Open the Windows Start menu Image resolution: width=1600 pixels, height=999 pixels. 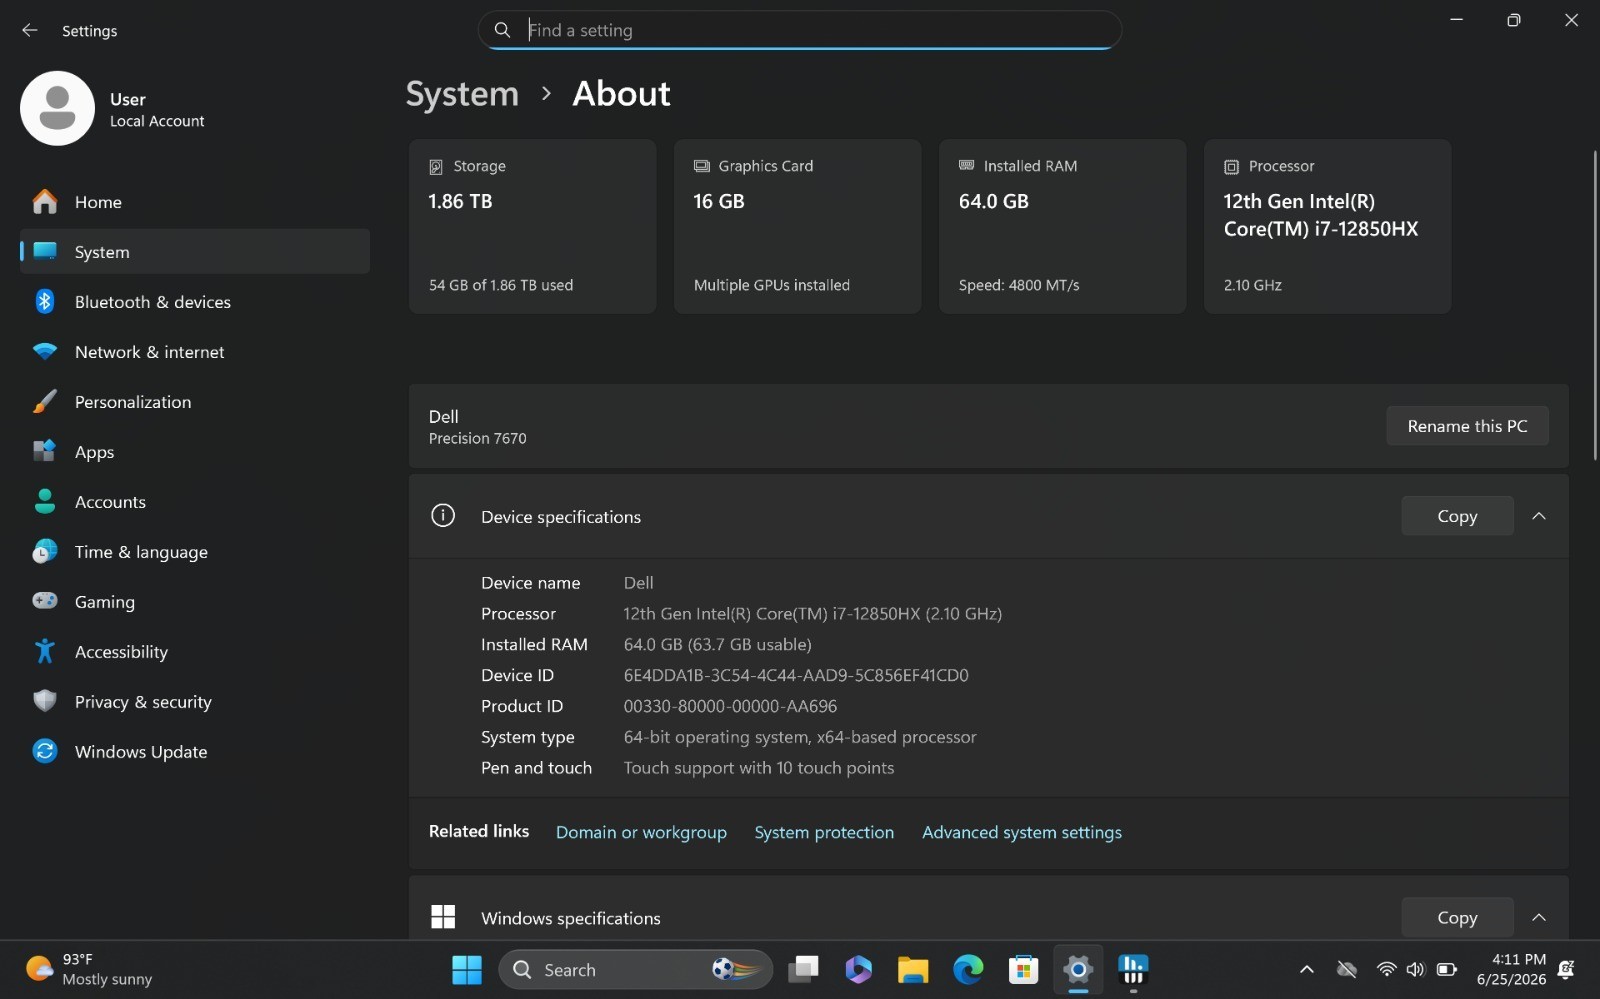(467, 969)
